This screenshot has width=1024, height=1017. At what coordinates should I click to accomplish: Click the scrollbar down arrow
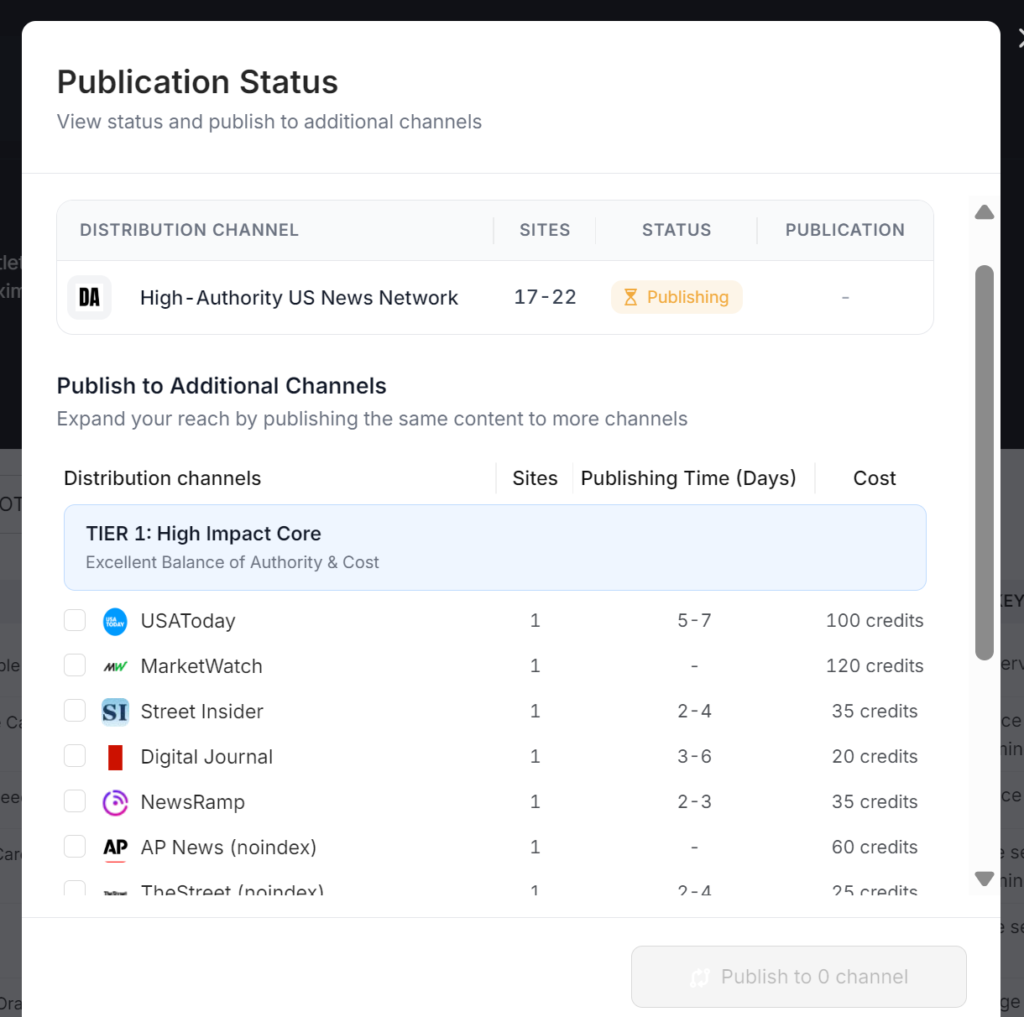click(984, 879)
